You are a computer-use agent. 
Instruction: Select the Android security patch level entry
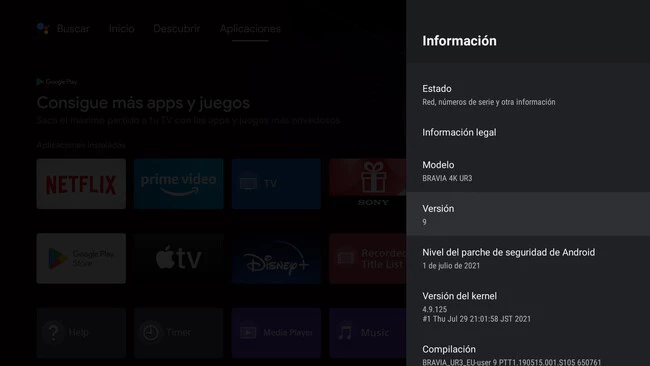pyautogui.click(x=528, y=258)
